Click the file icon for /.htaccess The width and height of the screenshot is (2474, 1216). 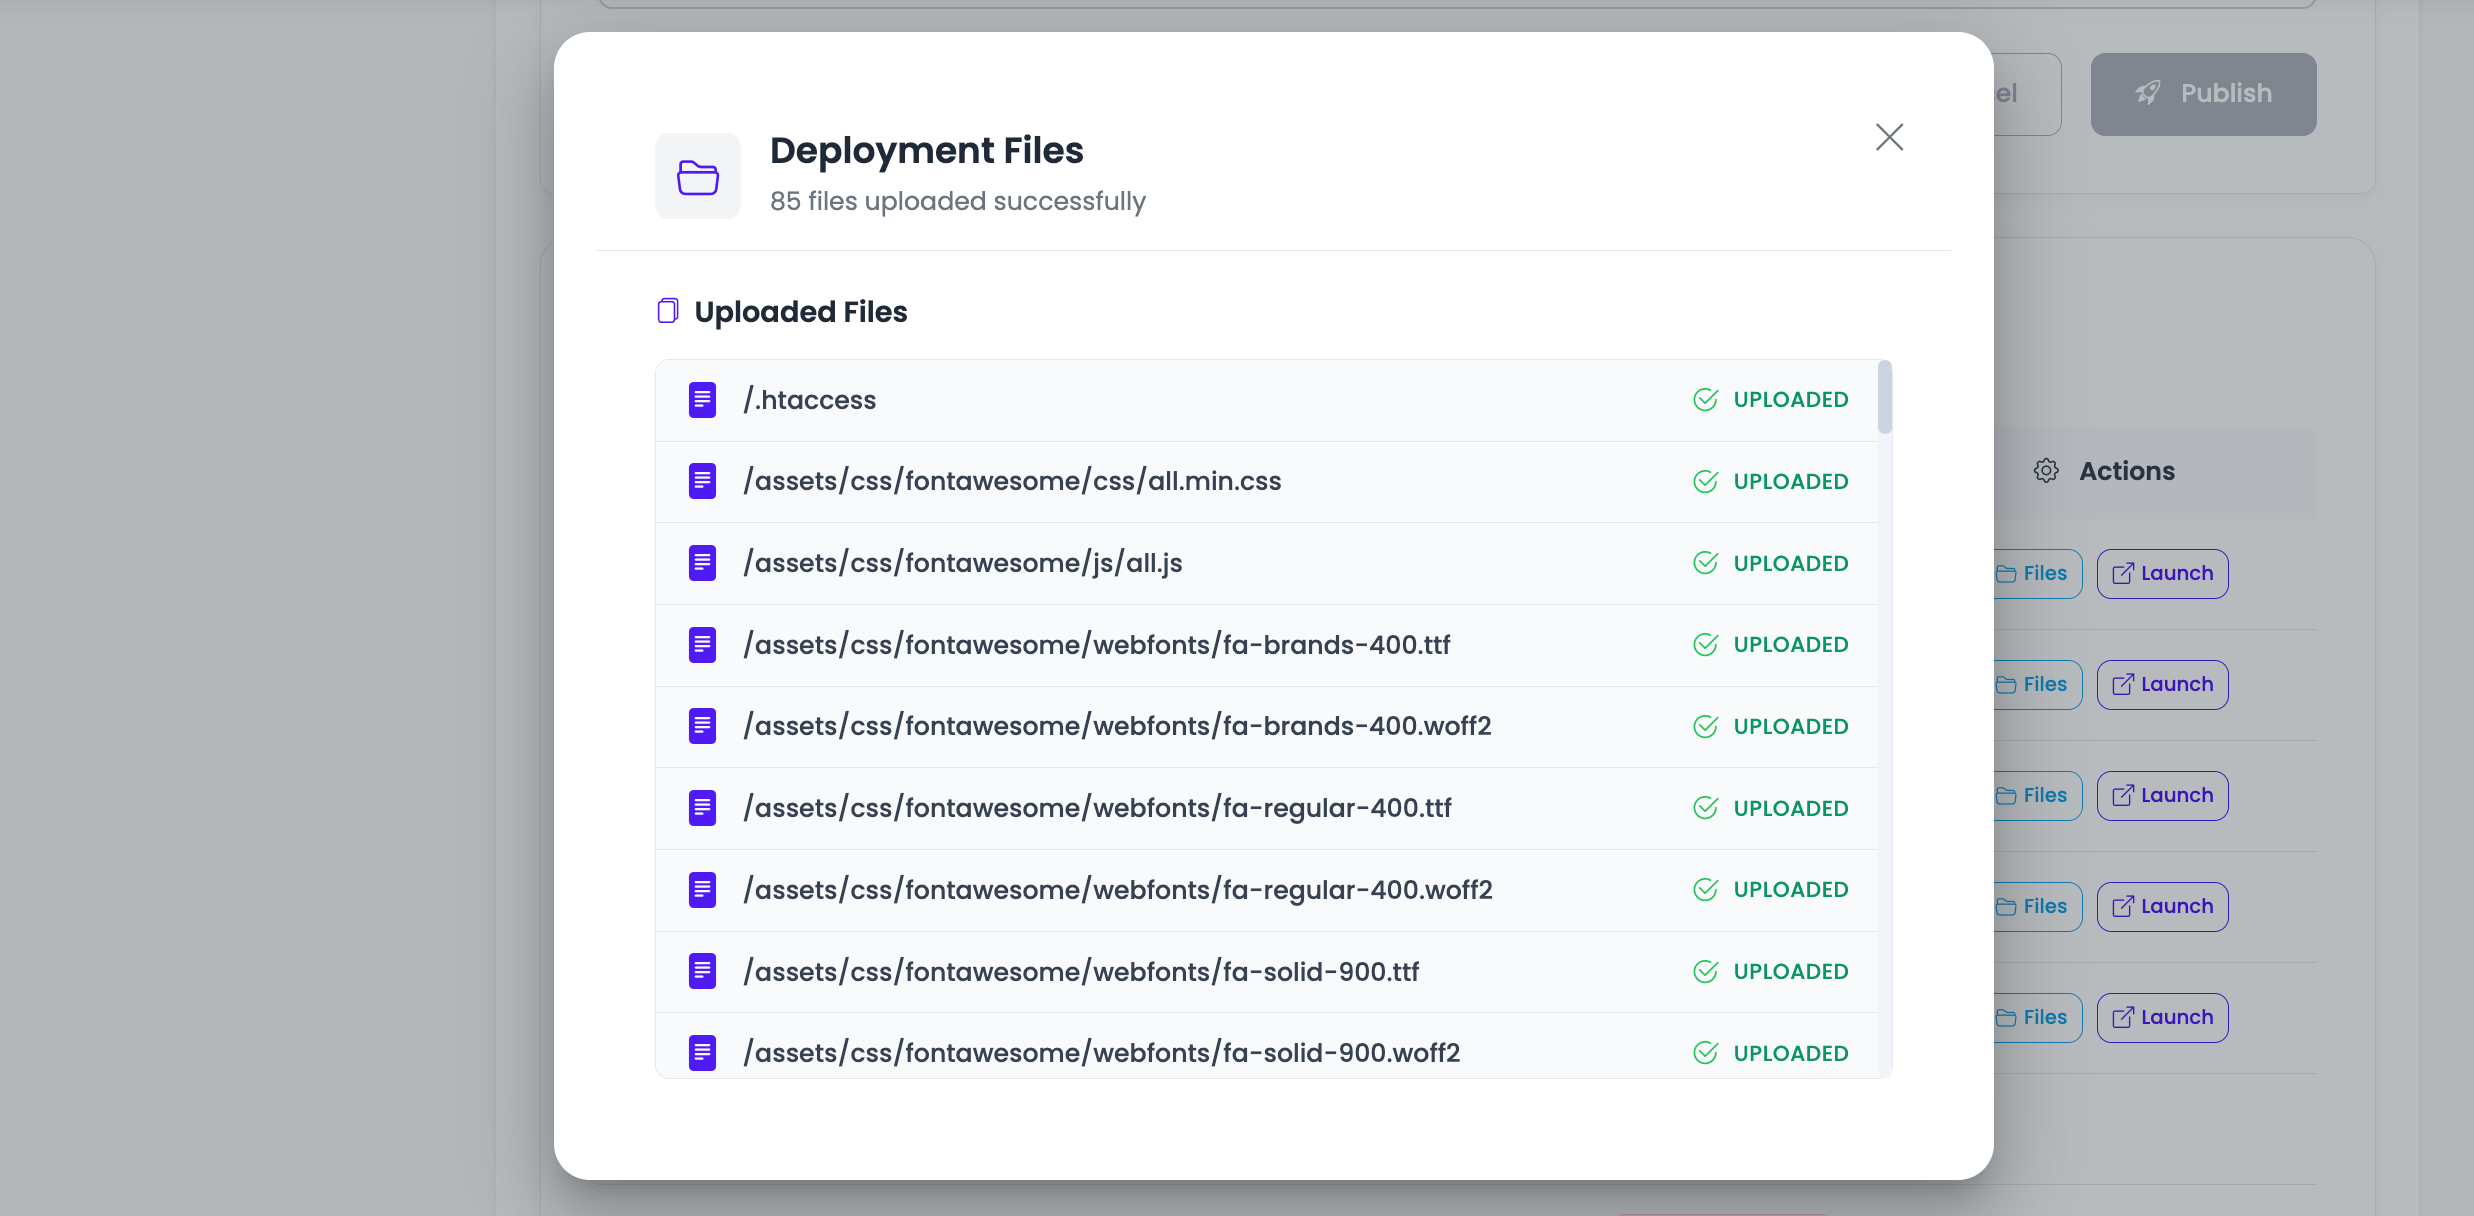pyautogui.click(x=702, y=400)
